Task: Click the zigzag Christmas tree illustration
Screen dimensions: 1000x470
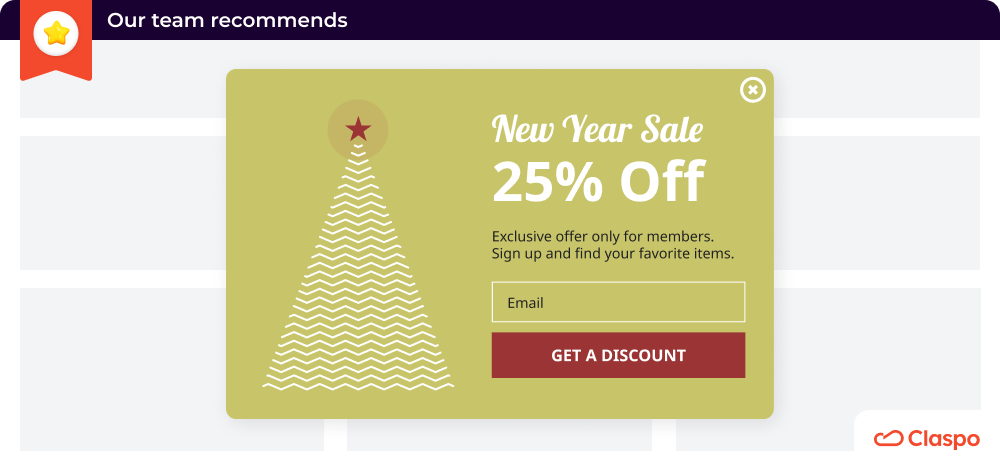Action: pyautogui.click(x=358, y=267)
